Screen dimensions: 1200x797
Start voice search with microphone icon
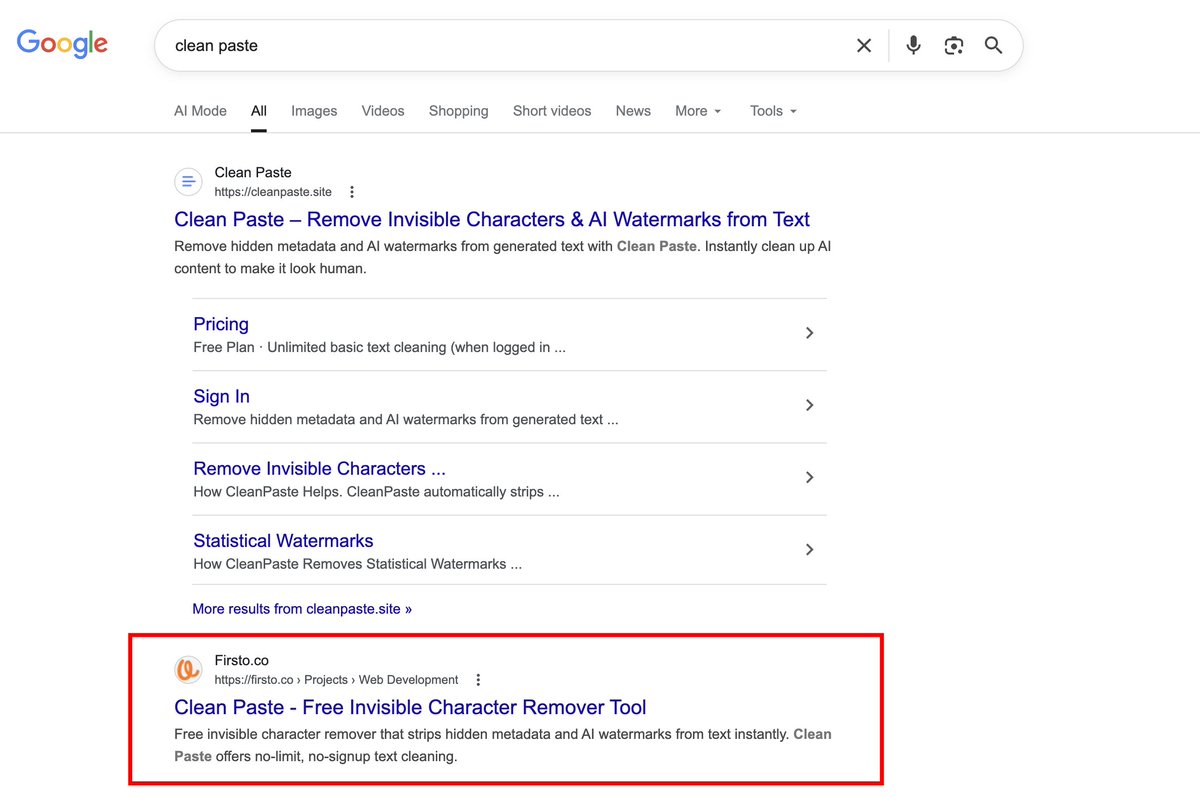(x=913, y=45)
